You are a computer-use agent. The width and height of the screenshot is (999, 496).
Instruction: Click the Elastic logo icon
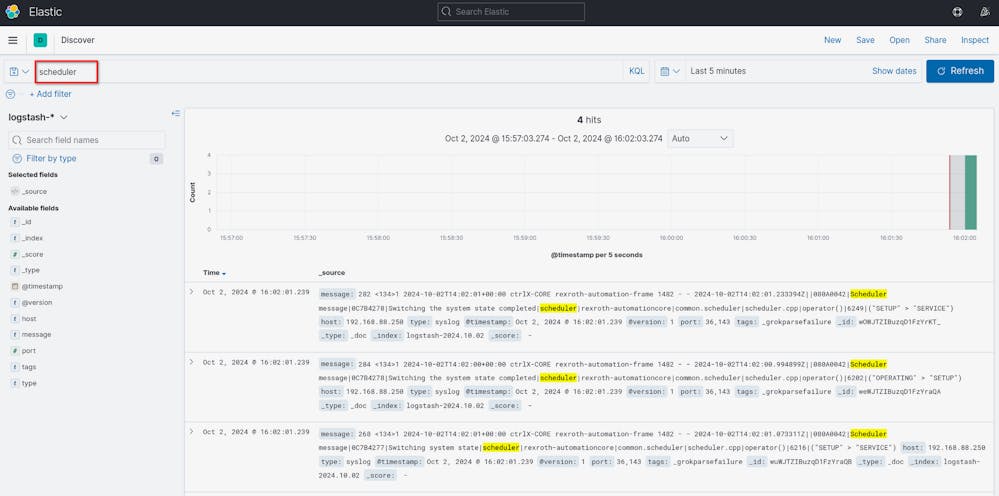click(x=12, y=12)
